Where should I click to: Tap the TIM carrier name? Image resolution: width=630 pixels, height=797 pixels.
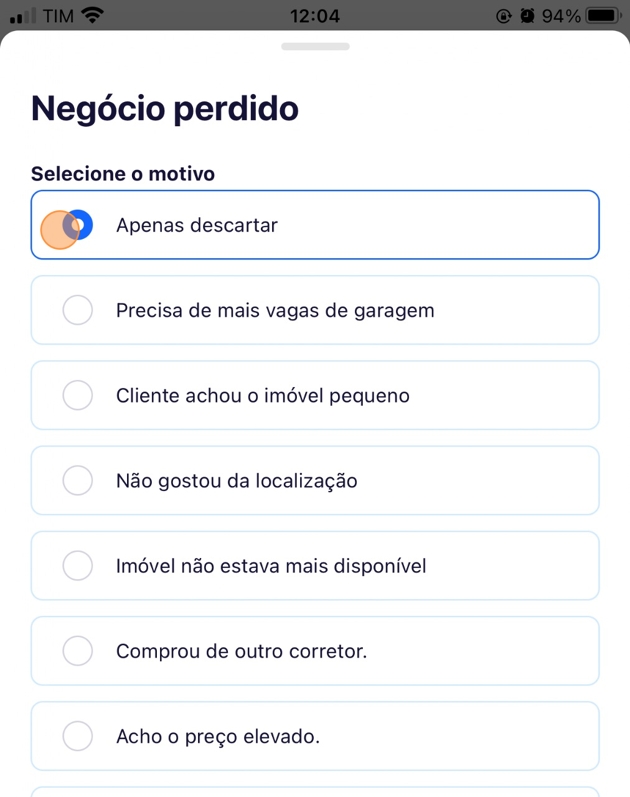click(x=59, y=16)
